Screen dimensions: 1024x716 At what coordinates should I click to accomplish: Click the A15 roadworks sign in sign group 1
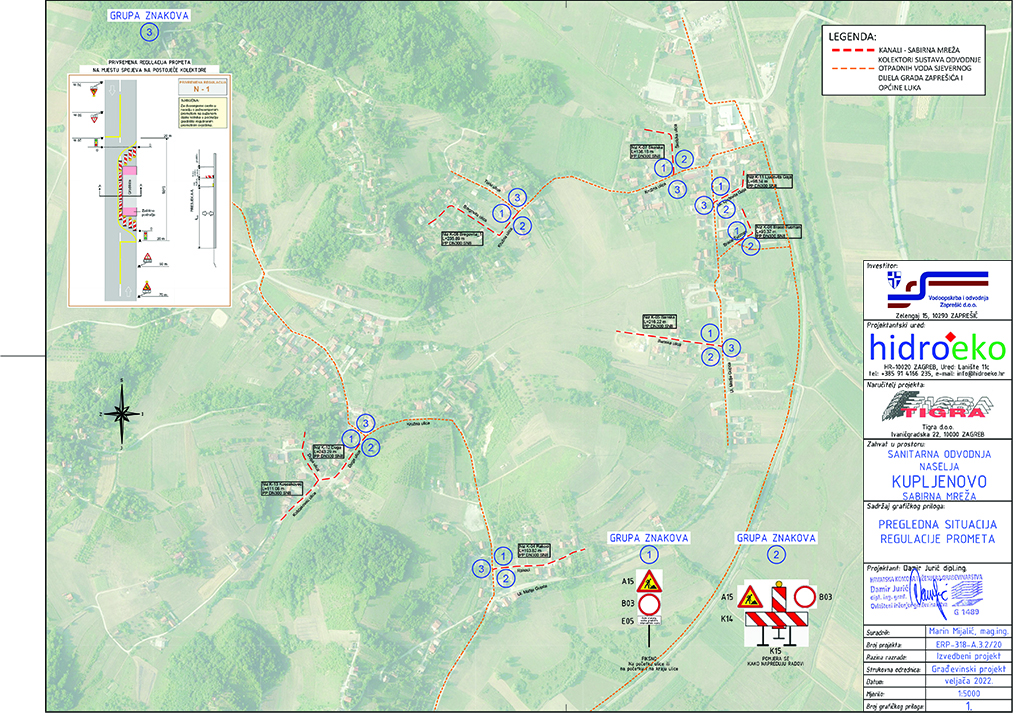point(651,580)
